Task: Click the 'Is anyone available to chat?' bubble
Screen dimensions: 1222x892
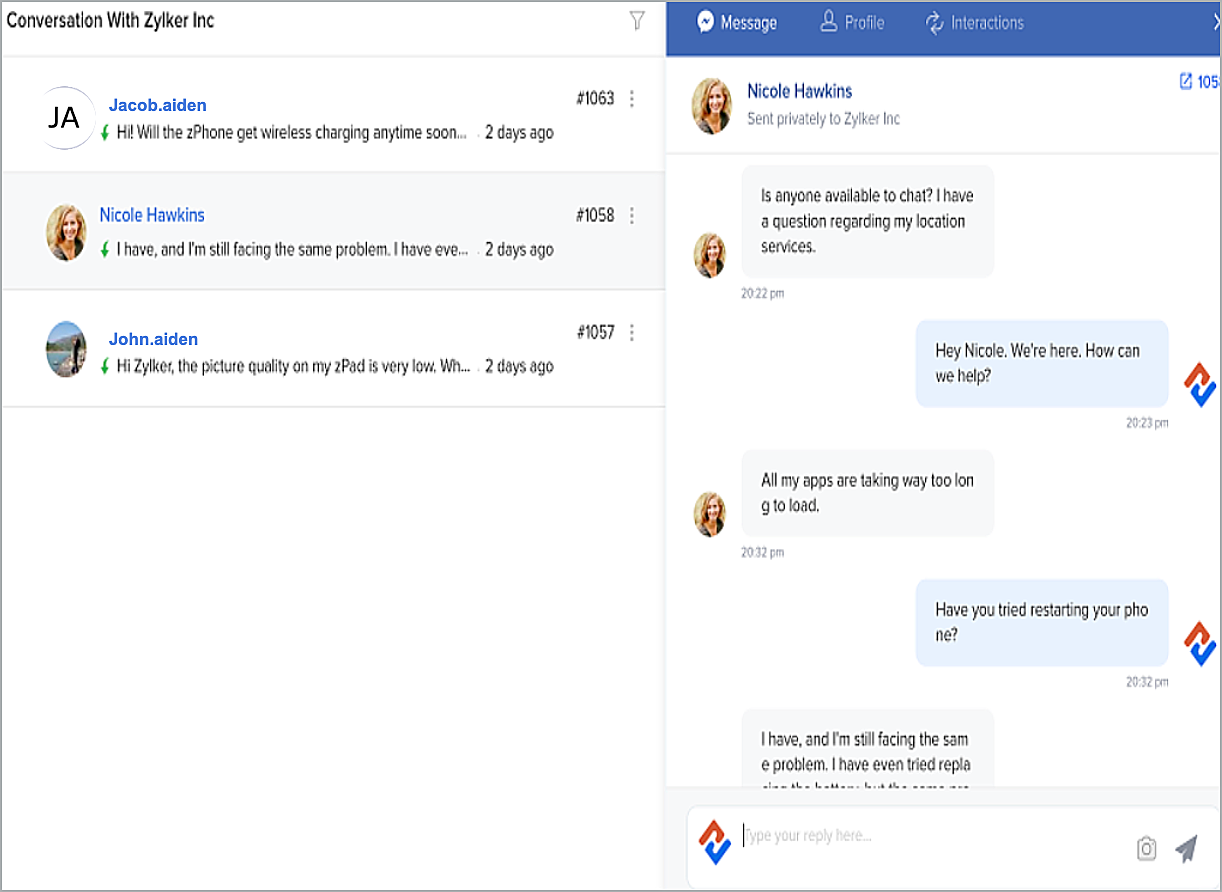Action: [x=868, y=221]
